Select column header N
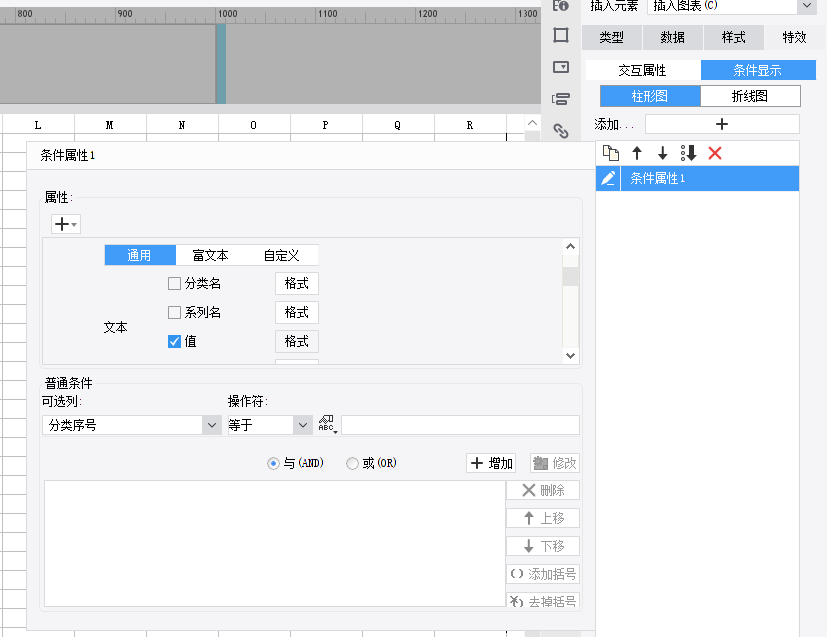 (x=182, y=125)
